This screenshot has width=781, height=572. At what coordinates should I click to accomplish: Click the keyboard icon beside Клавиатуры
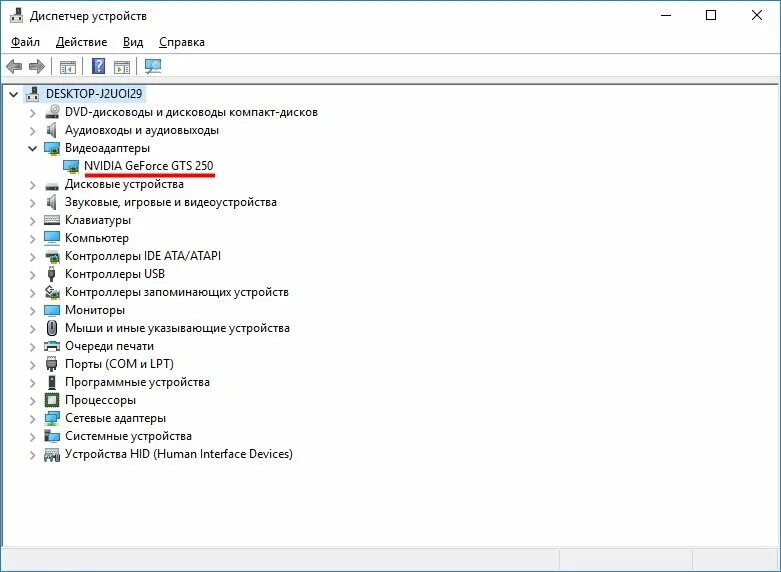pos(52,220)
